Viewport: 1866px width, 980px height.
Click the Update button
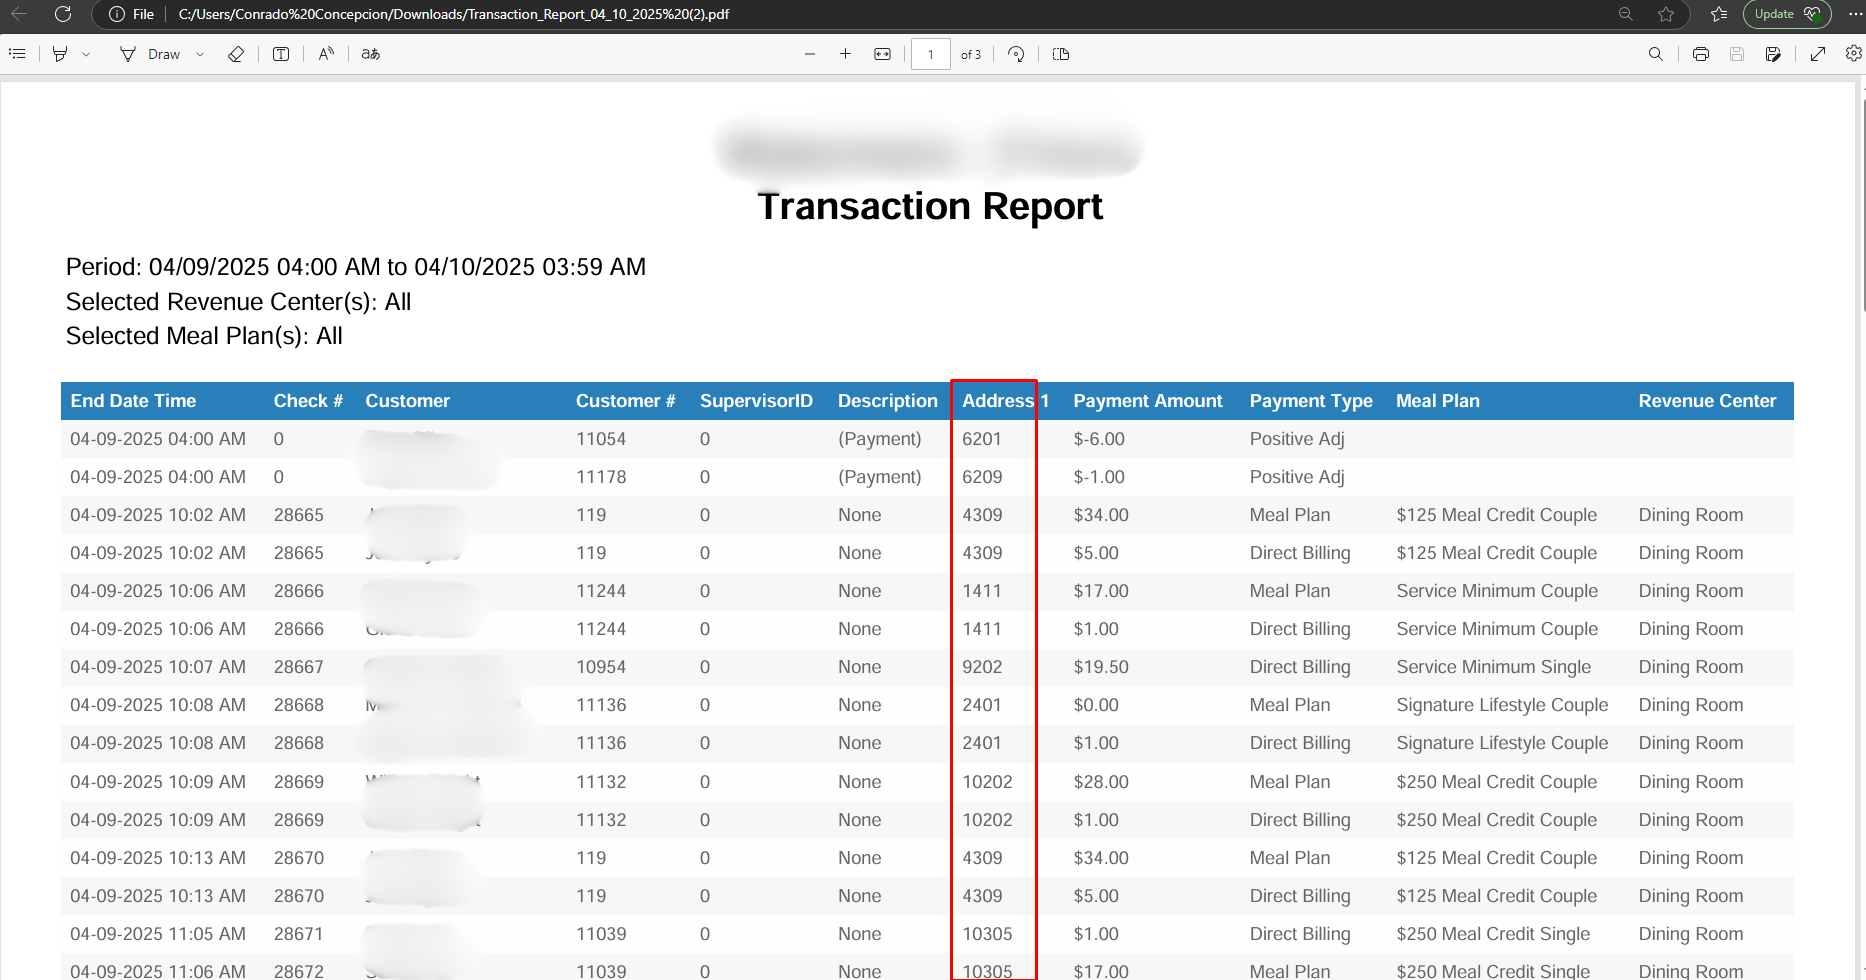coord(1787,14)
